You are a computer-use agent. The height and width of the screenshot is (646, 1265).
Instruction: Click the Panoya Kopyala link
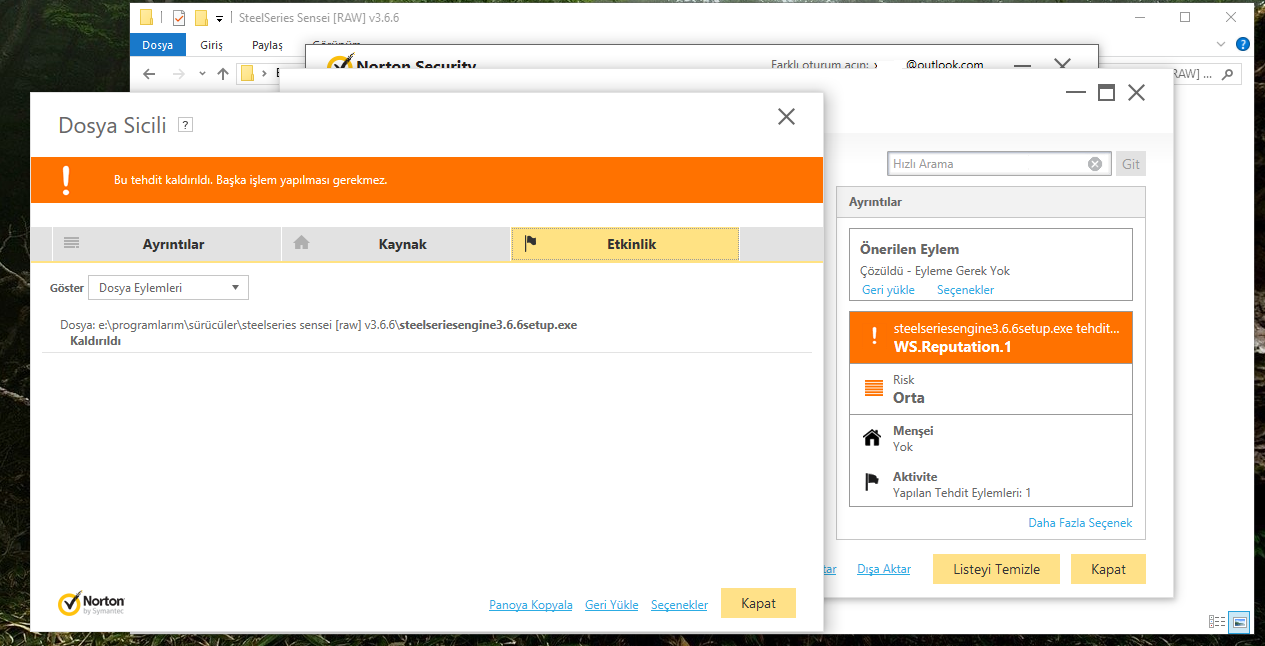point(530,605)
